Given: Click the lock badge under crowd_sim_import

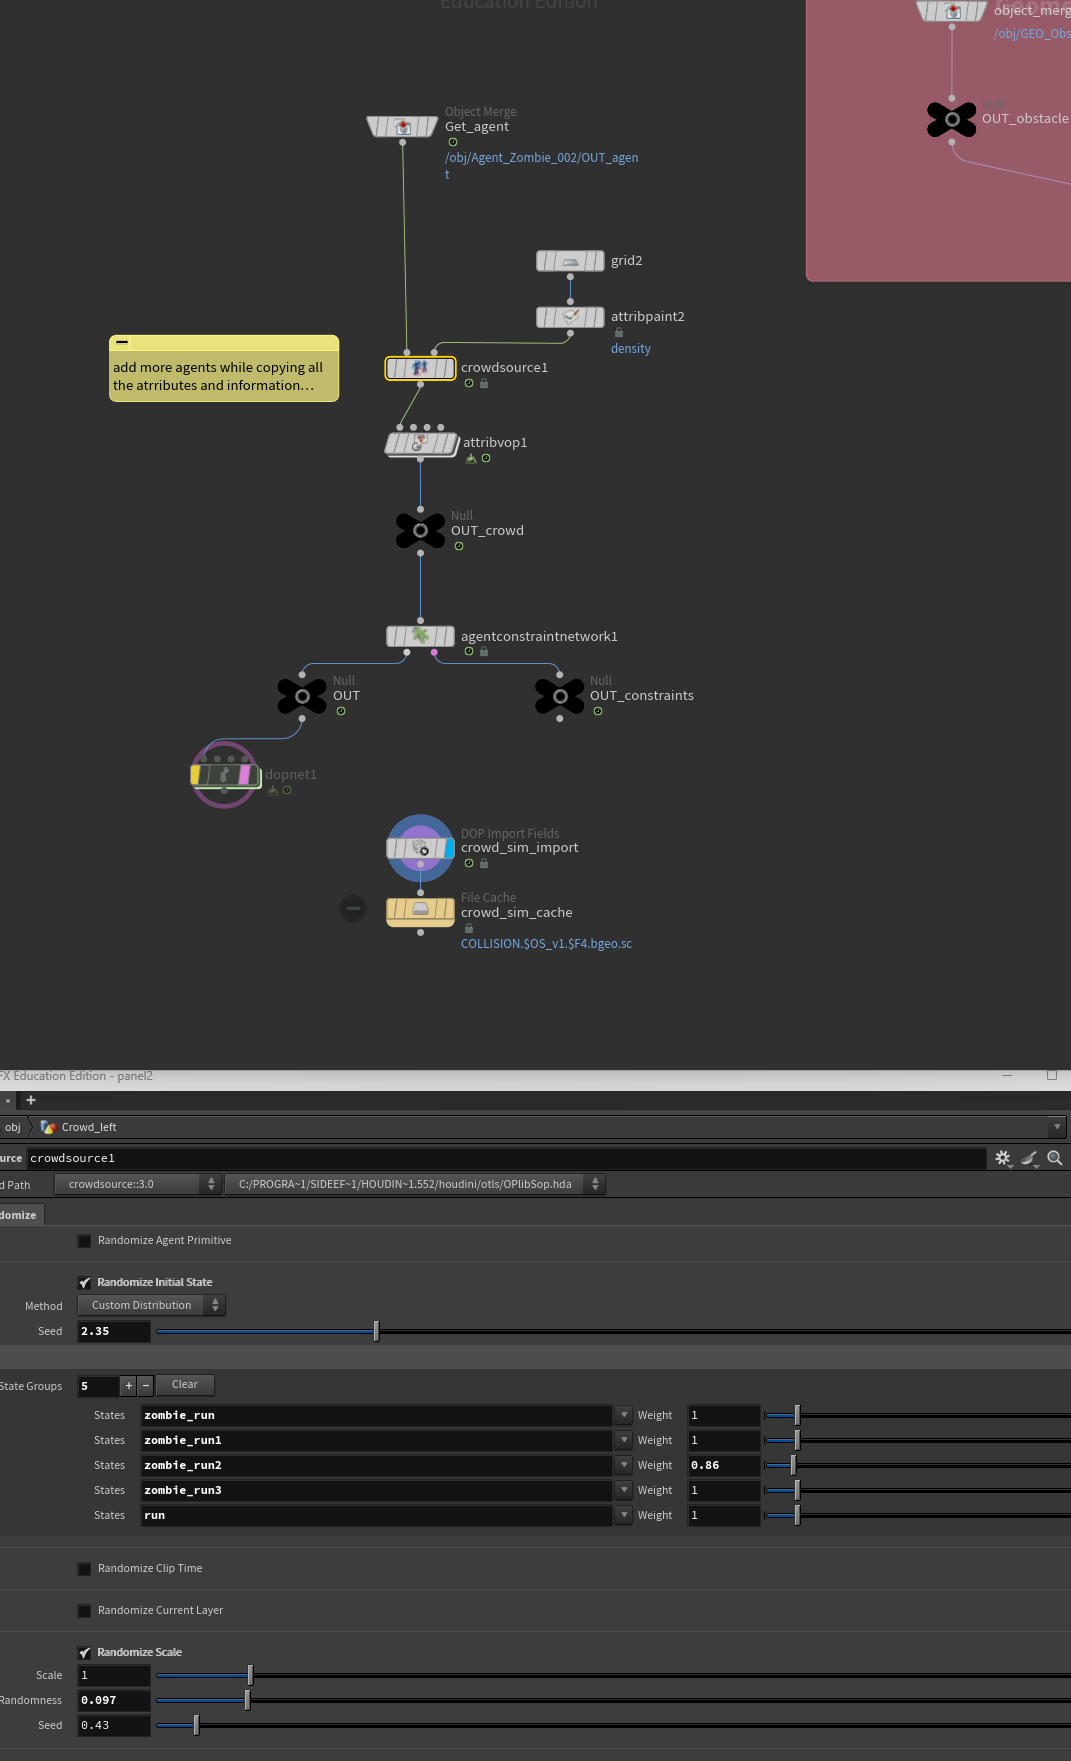Looking at the screenshot, I should pyautogui.click(x=484, y=863).
